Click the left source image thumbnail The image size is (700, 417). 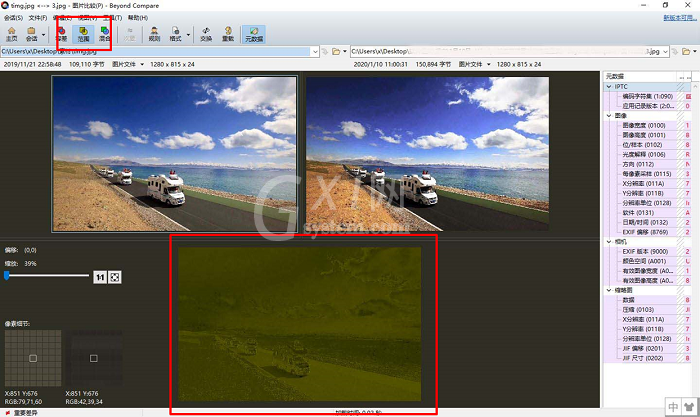(175, 154)
